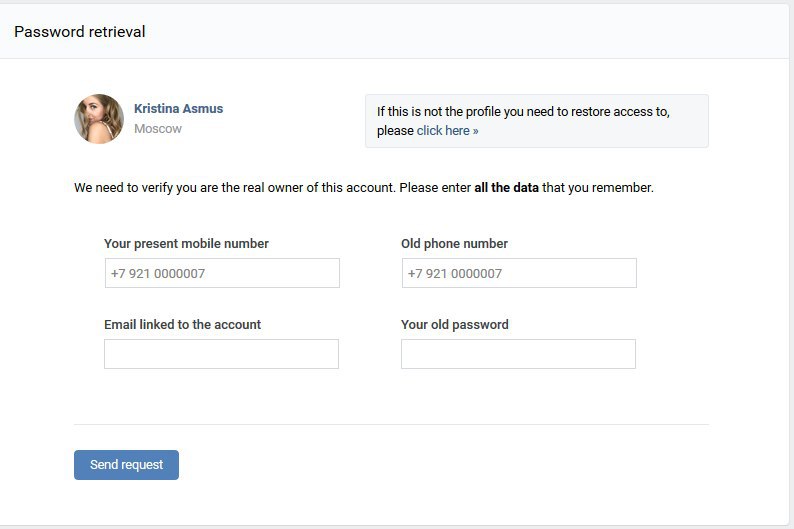Select the Your old password box
The image size is (794, 529).
point(518,354)
